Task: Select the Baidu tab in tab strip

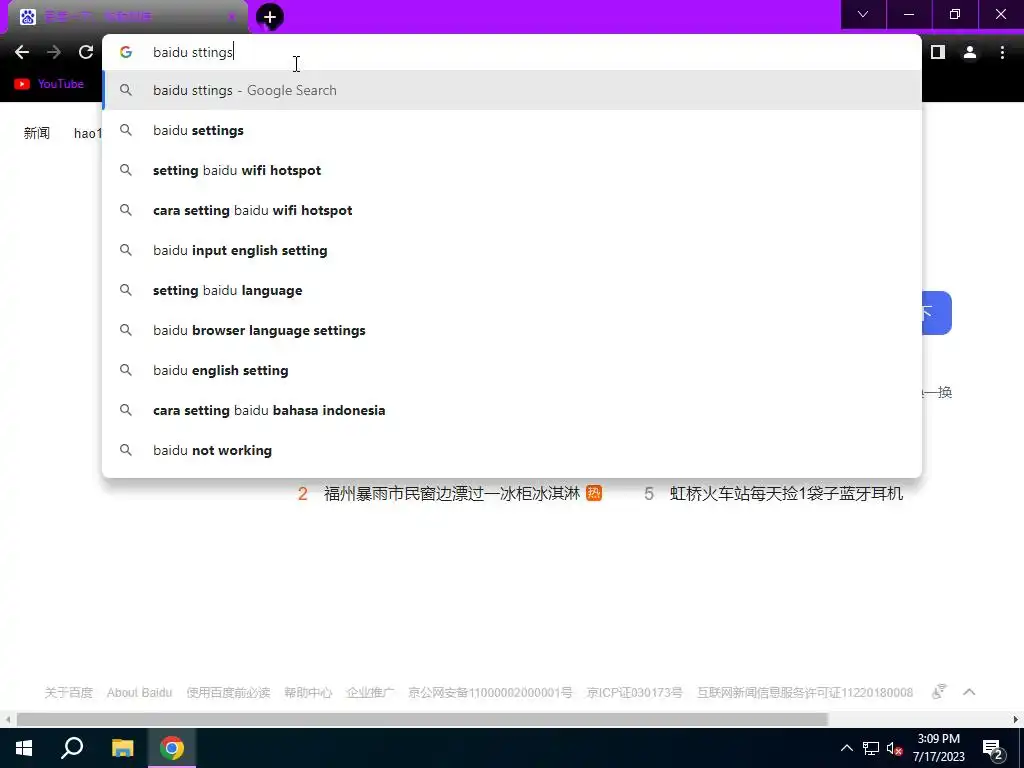Action: tap(127, 17)
